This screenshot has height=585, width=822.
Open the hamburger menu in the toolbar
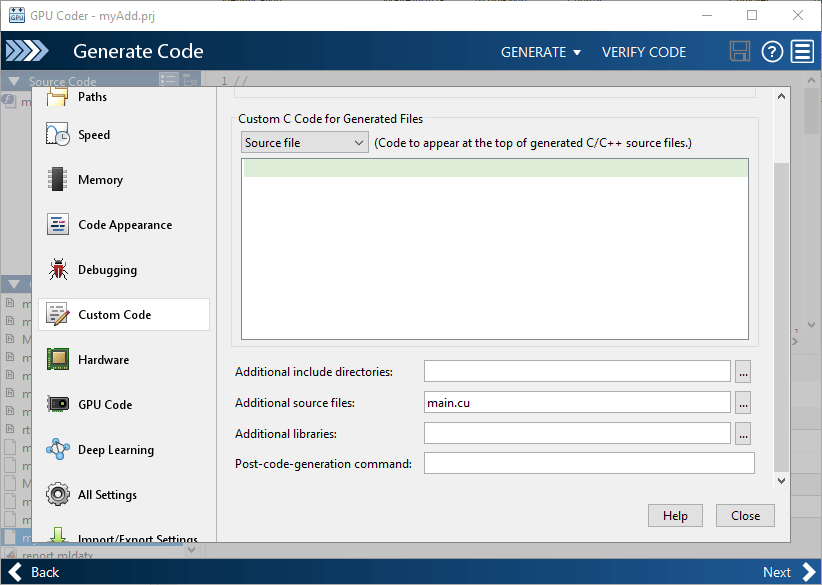[x=802, y=51]
